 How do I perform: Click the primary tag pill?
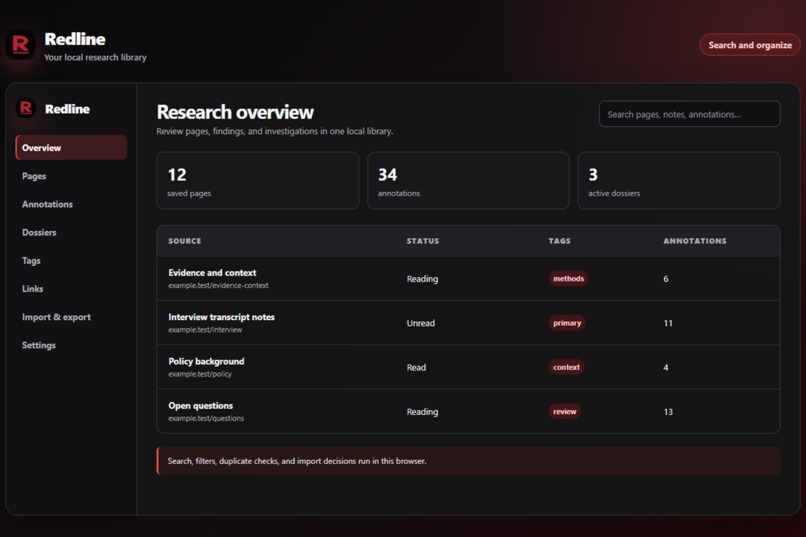tap(567, 323)
